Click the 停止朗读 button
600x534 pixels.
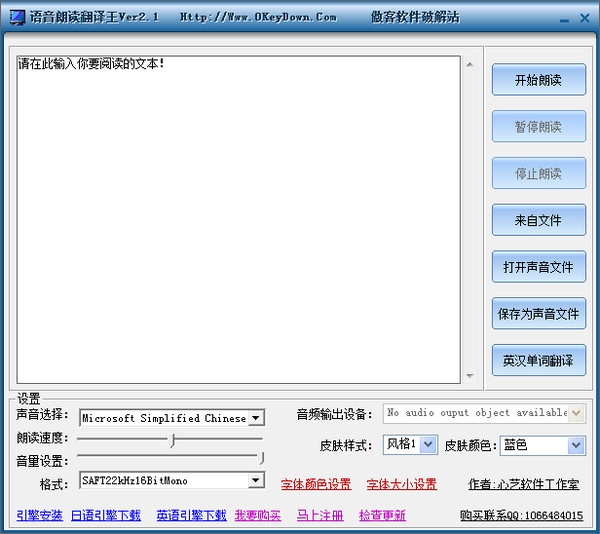[538, 173]
